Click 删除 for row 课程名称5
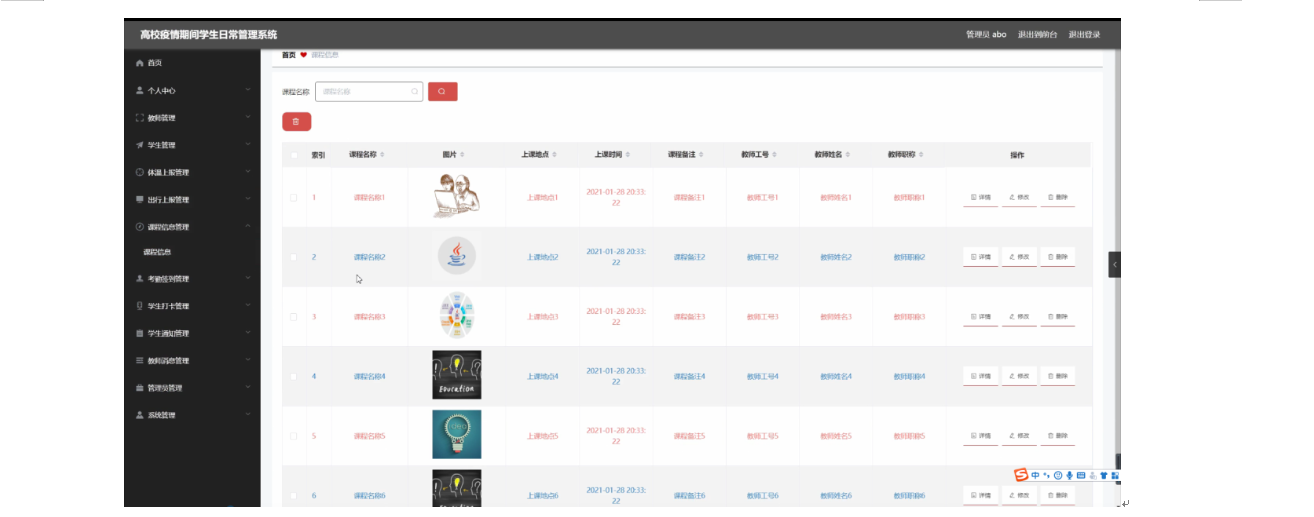Viewport: 1314px width, 517px height. click(1057, 436)
